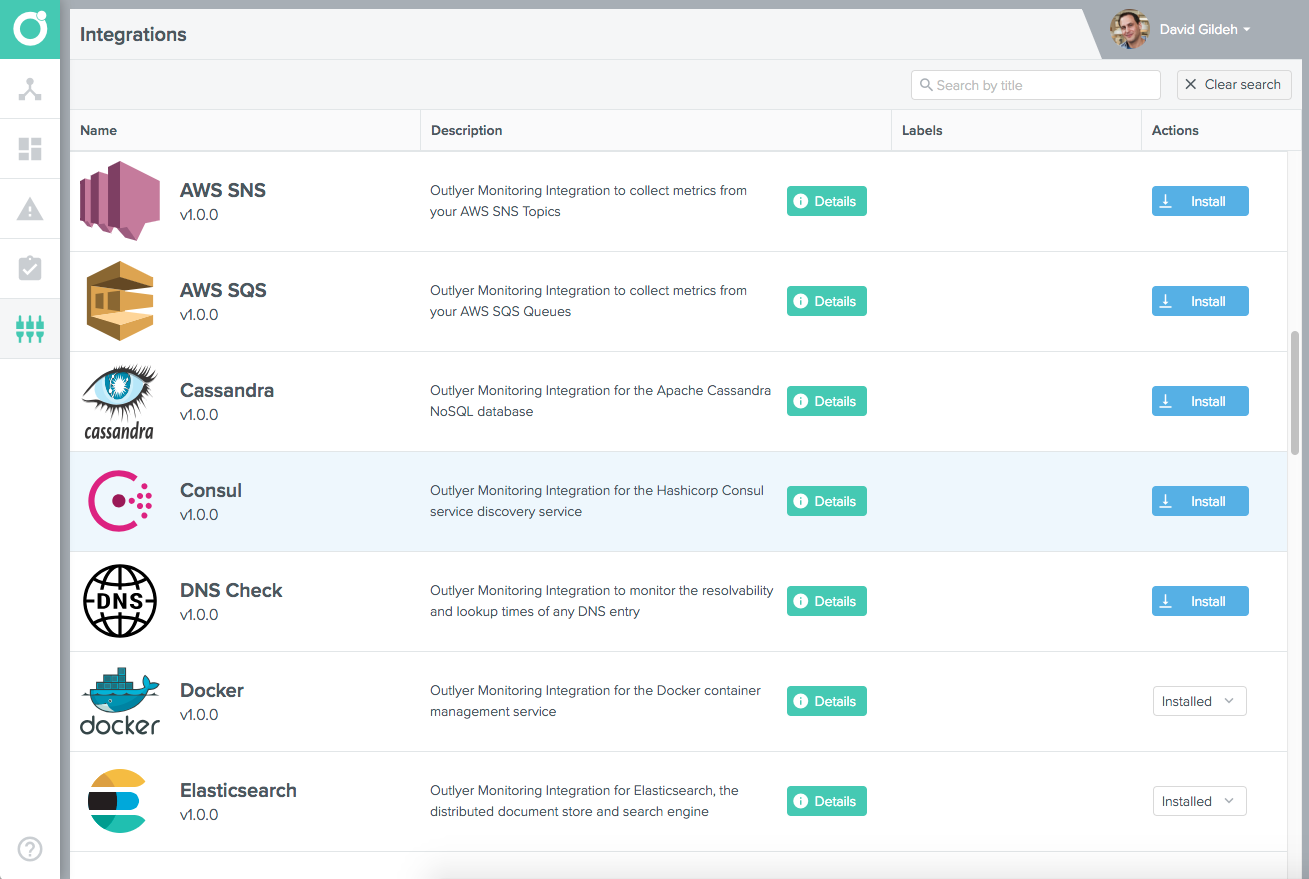The image size is (1309, 879).
Task: Select the Cassandra name text
Action: (227, 390)
